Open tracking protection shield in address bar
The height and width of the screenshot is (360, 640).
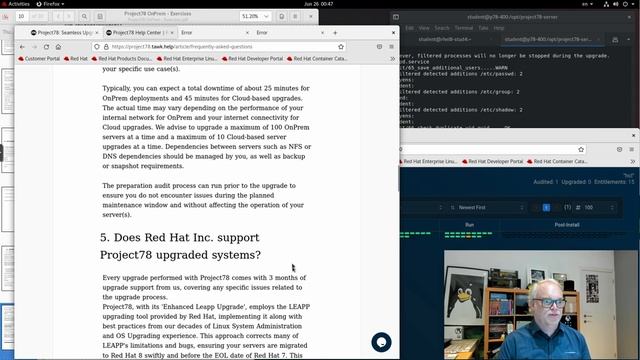point(97,47)
